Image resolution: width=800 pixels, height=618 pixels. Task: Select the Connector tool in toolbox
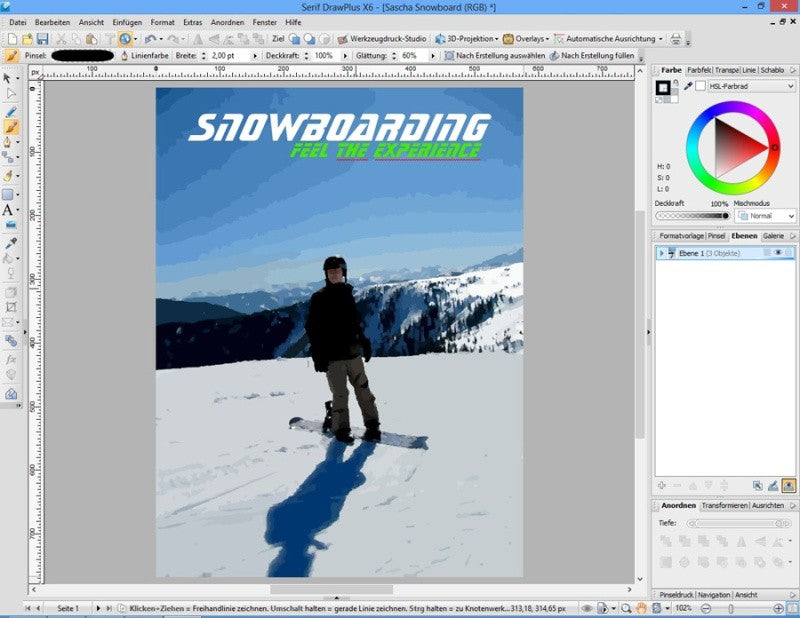point(8,158)
